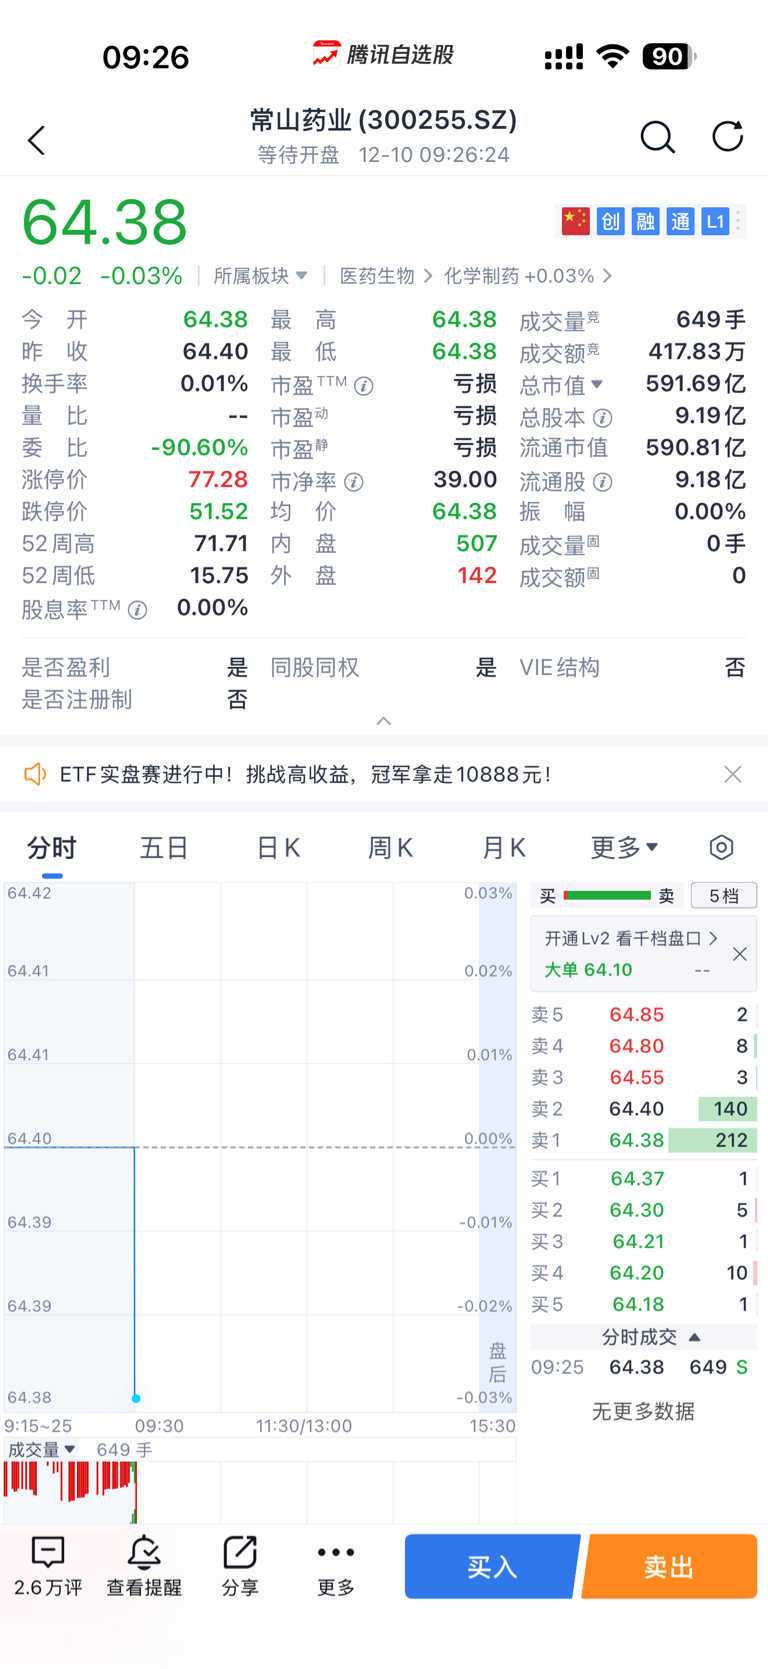Open 医药生物 sector link
The width and height of the screenshot is (768, 1669).
(x=386, y=276)
